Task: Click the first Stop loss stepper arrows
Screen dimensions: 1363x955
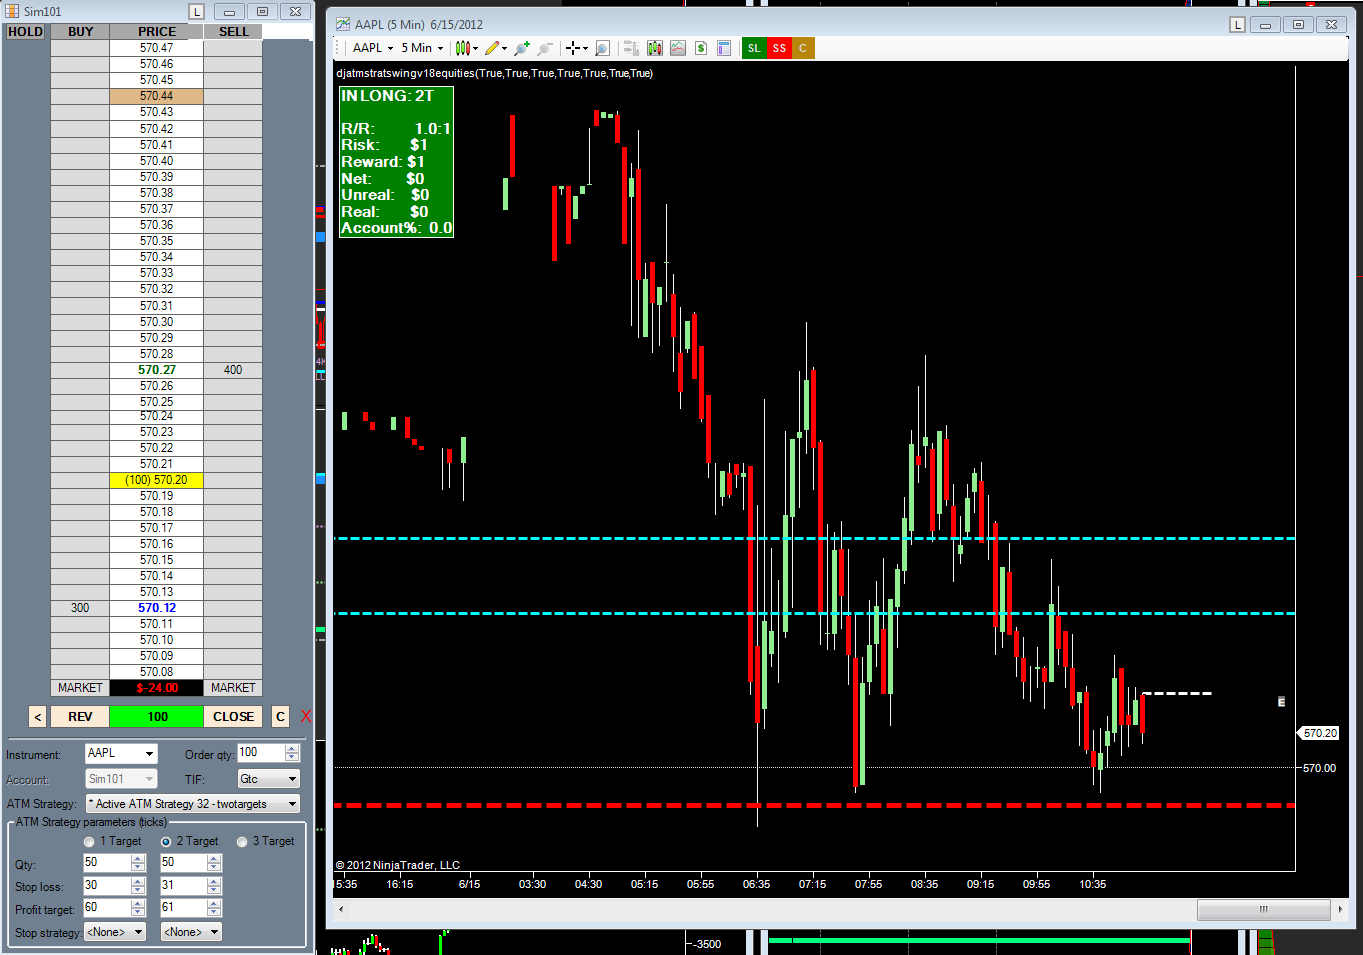Action: coord(138,886)
